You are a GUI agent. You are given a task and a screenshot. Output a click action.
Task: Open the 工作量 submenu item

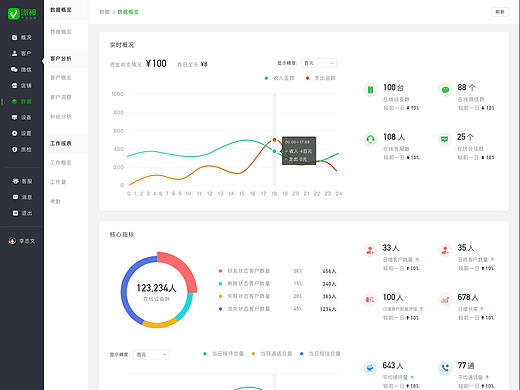(58, 182)
